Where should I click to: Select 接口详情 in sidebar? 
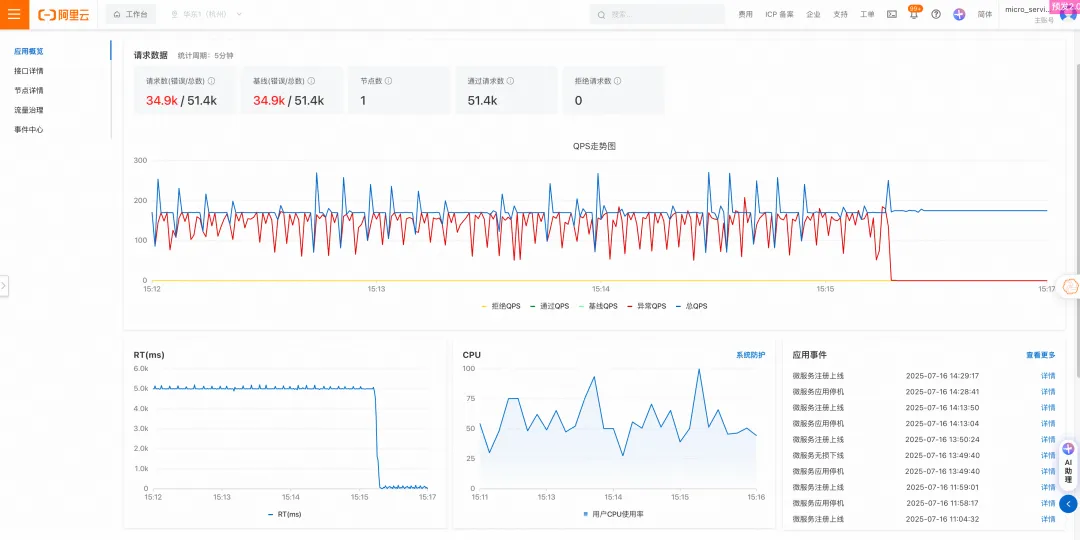pos(29,71)
